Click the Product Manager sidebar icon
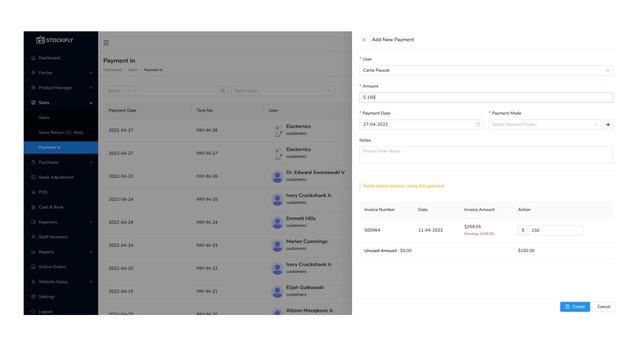The image size is (640, 360). 33,88
